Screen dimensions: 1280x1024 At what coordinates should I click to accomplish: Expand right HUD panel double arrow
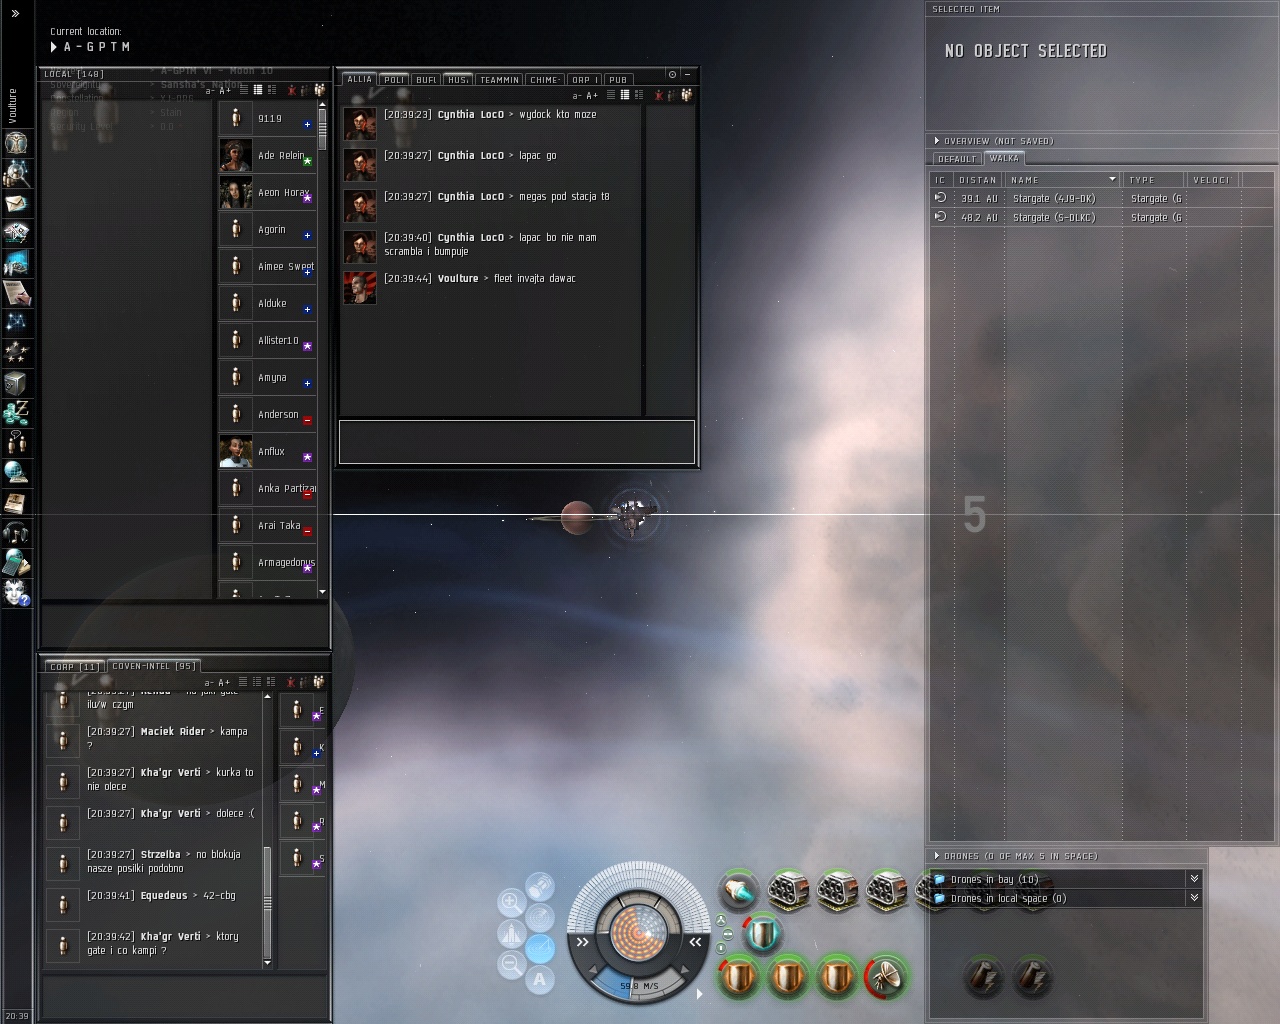pyautogui.click(x=695, y=941)
